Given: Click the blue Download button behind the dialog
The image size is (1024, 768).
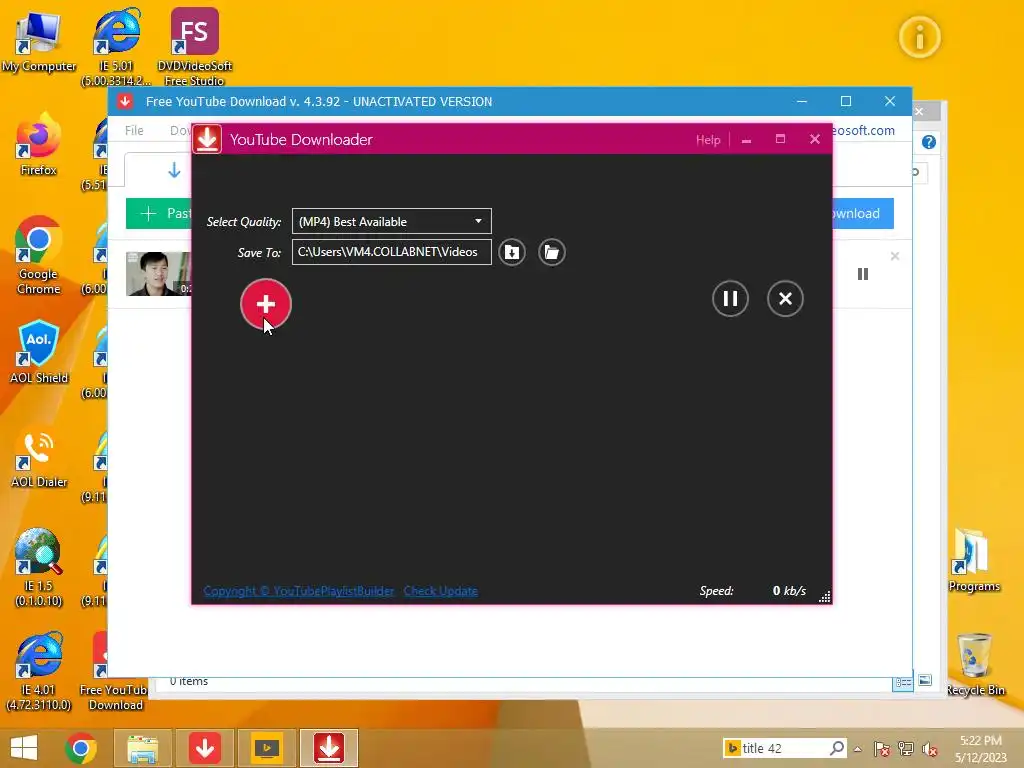Looking at the screenshot, I should coord(863,214).
